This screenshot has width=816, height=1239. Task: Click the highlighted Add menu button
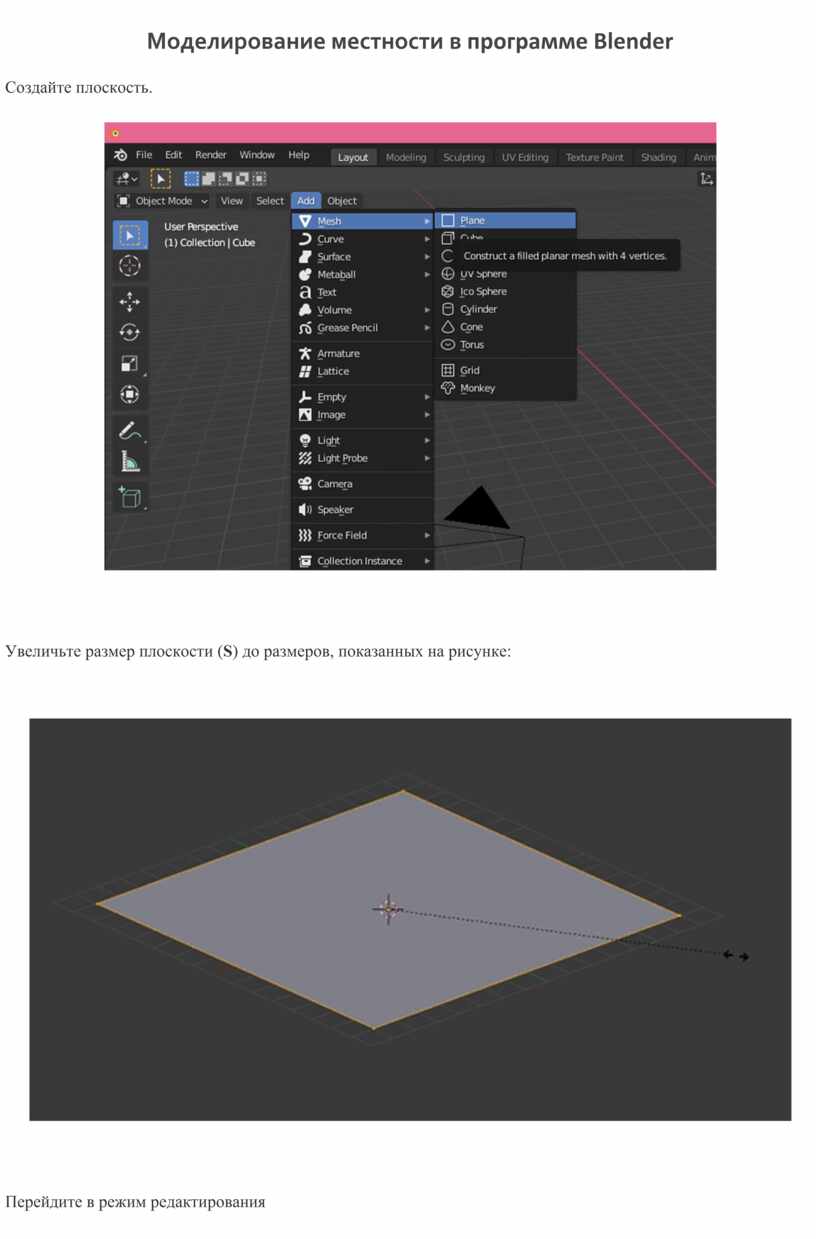(306, 201)
